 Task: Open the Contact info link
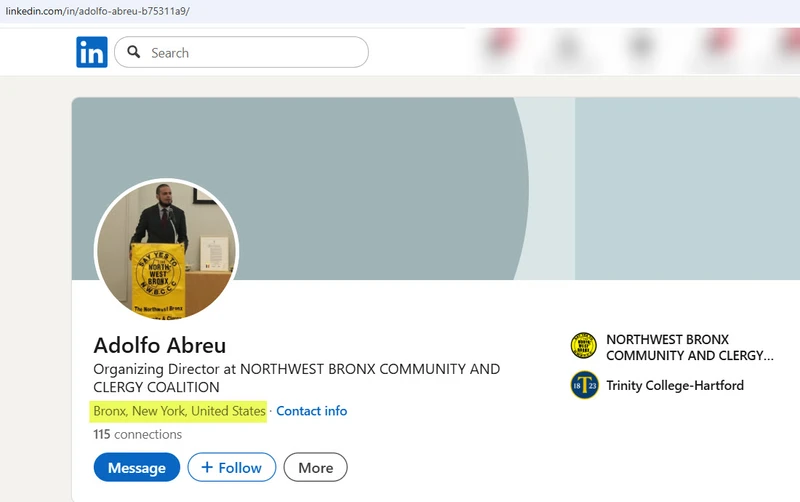[x=311, y=411]
